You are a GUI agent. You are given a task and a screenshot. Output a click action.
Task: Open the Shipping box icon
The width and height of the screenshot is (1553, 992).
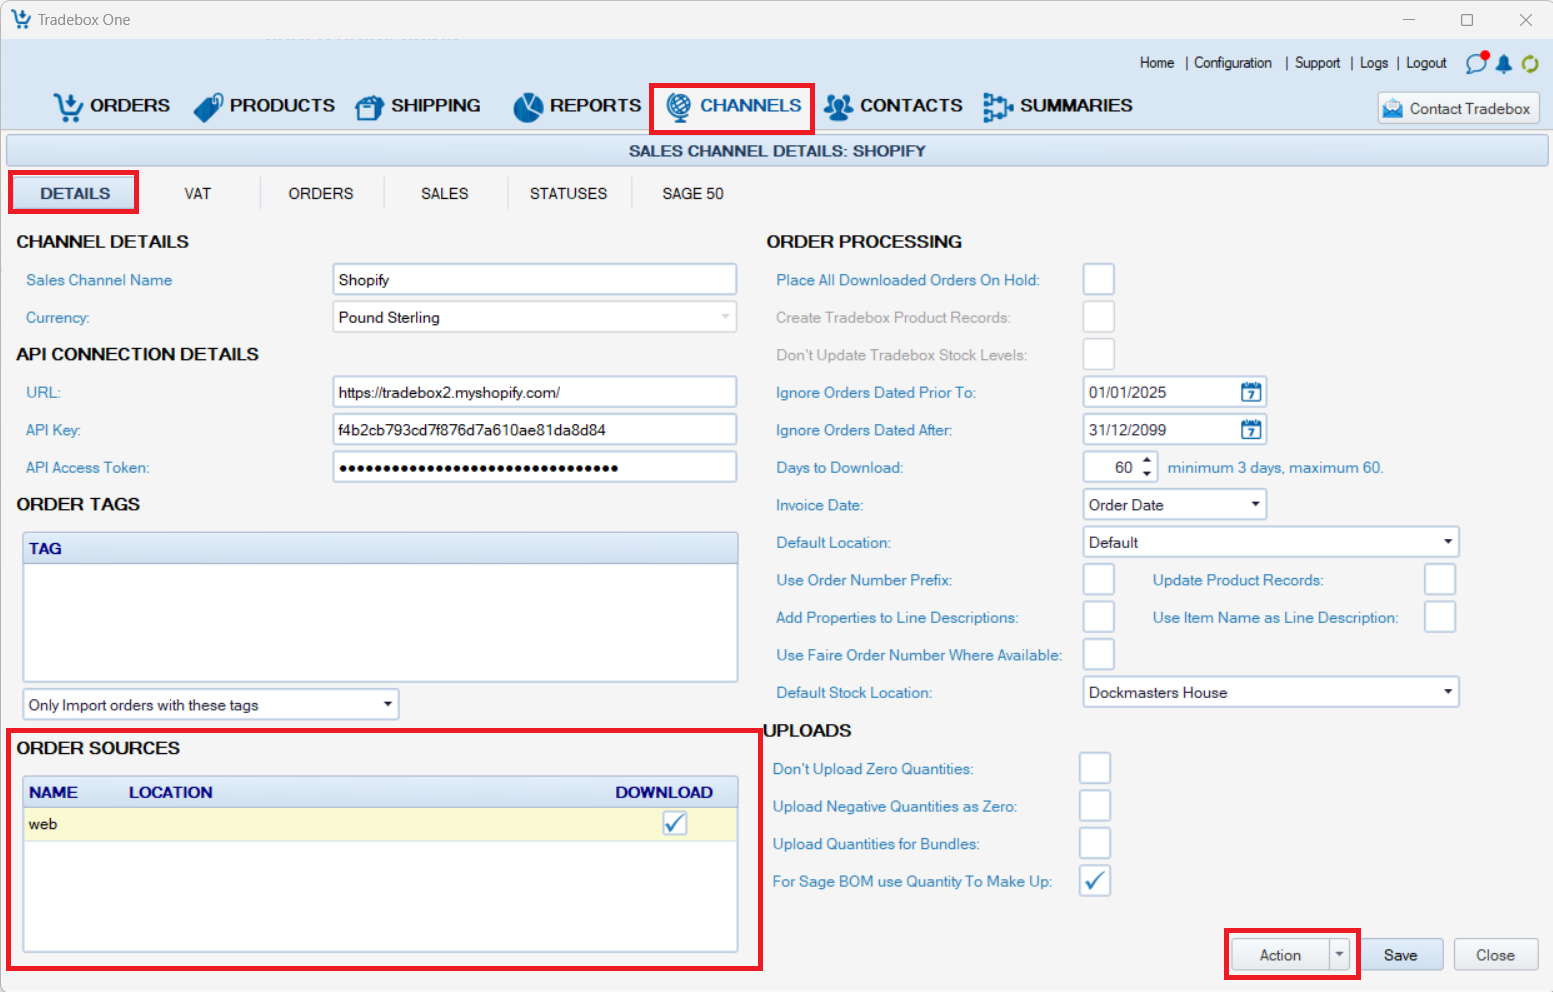tap(369, 107)
